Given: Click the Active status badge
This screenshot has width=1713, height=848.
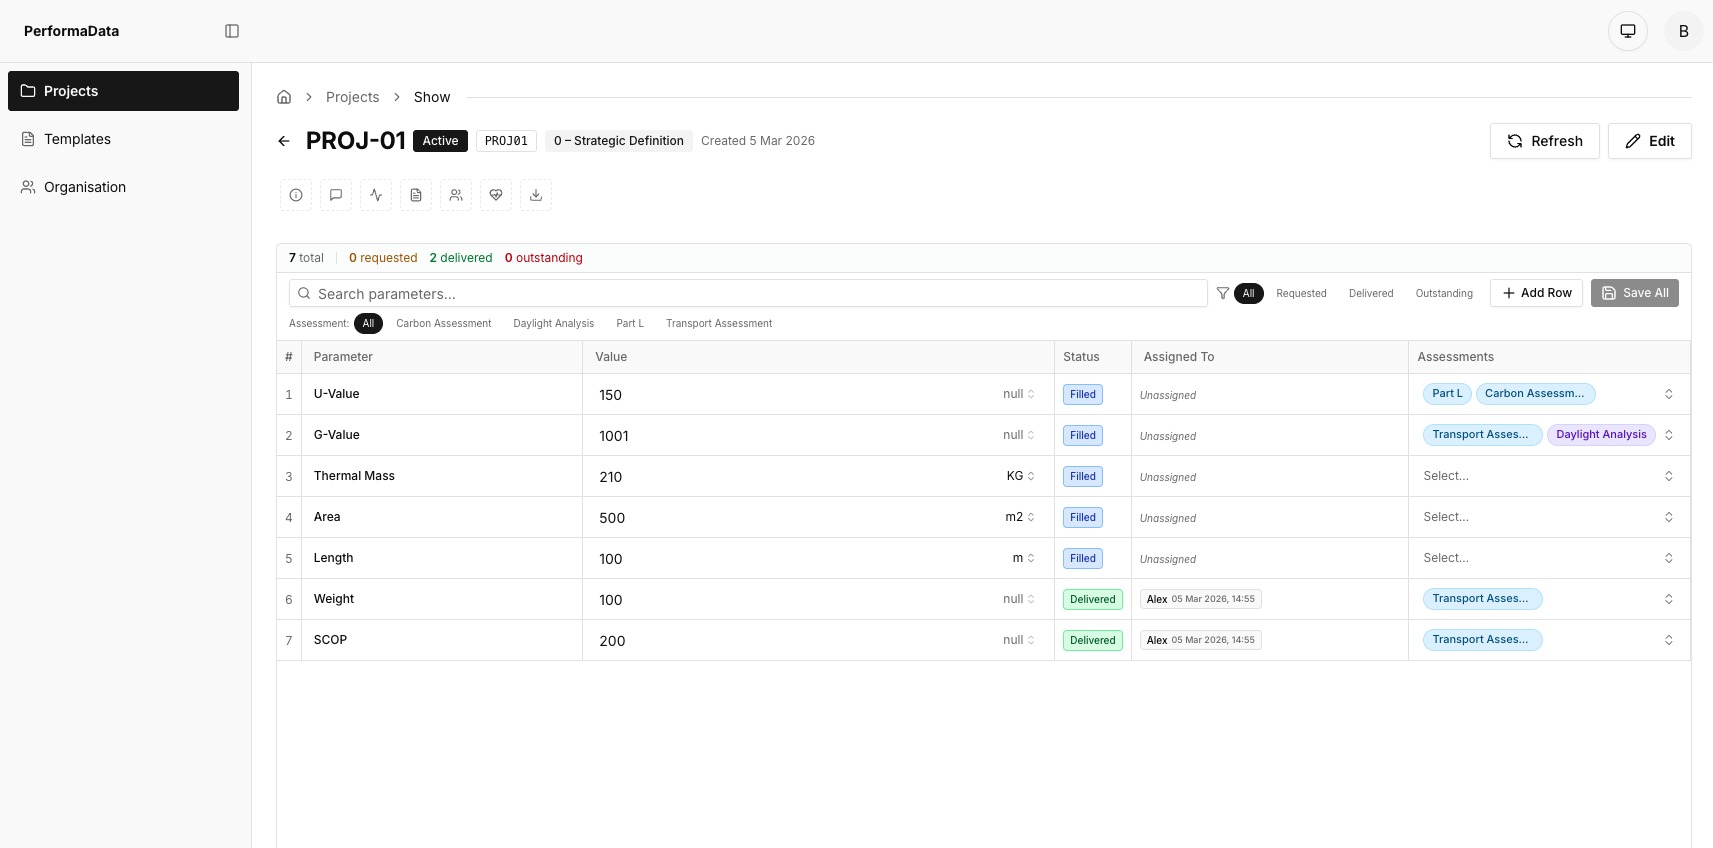Looking at the screenshot, I should click(x=440, y=141).
